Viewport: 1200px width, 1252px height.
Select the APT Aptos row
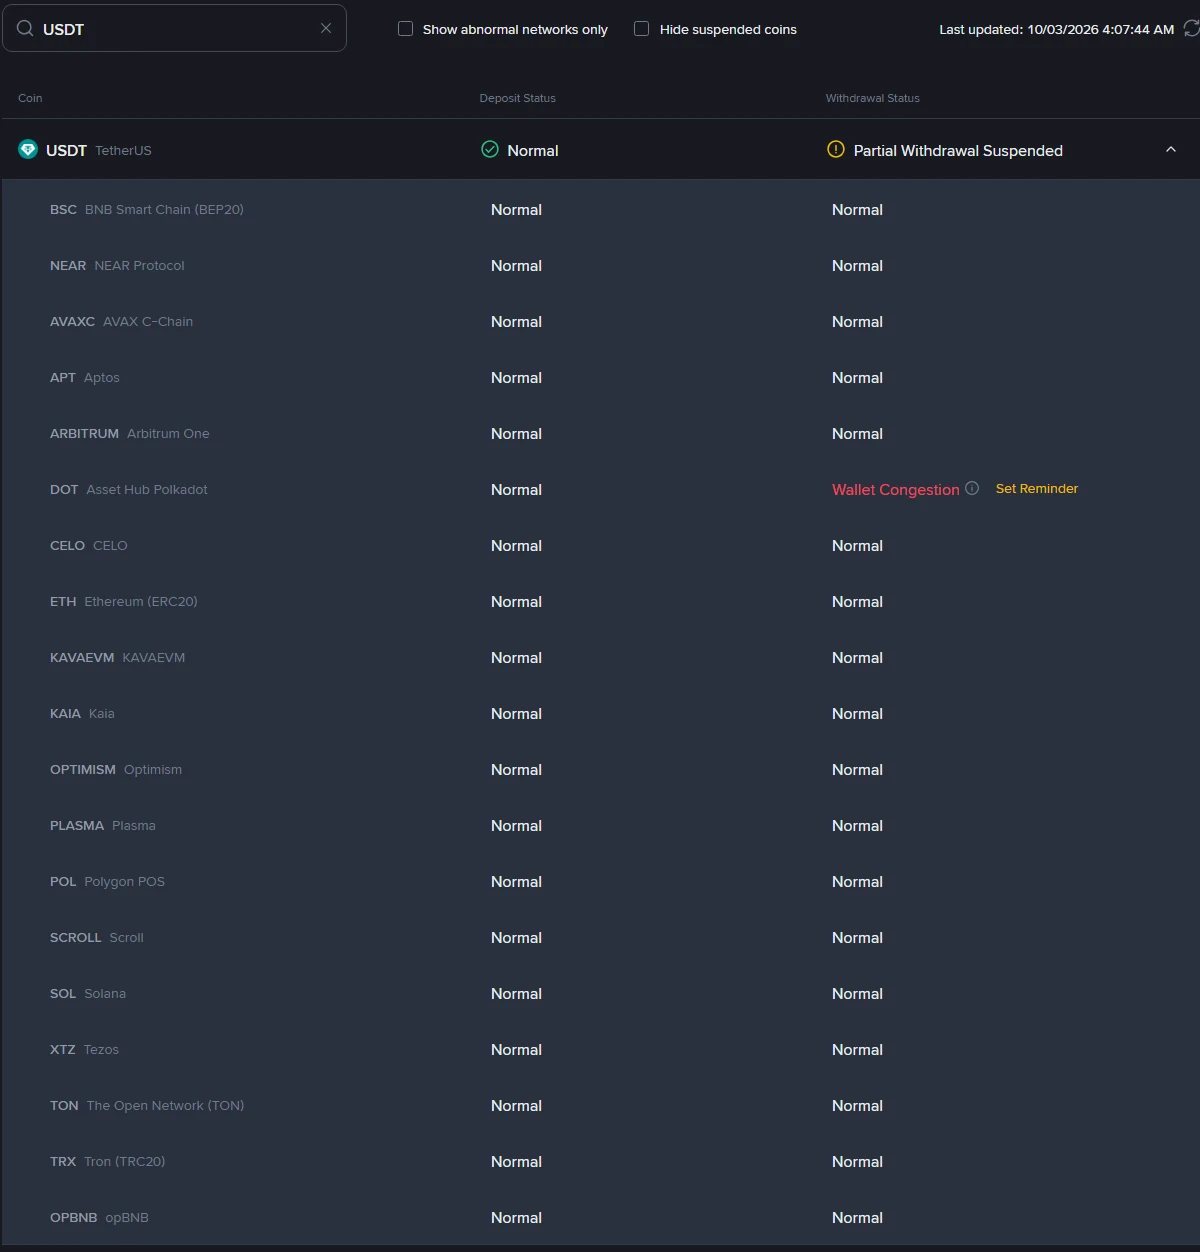click(600, 378)
